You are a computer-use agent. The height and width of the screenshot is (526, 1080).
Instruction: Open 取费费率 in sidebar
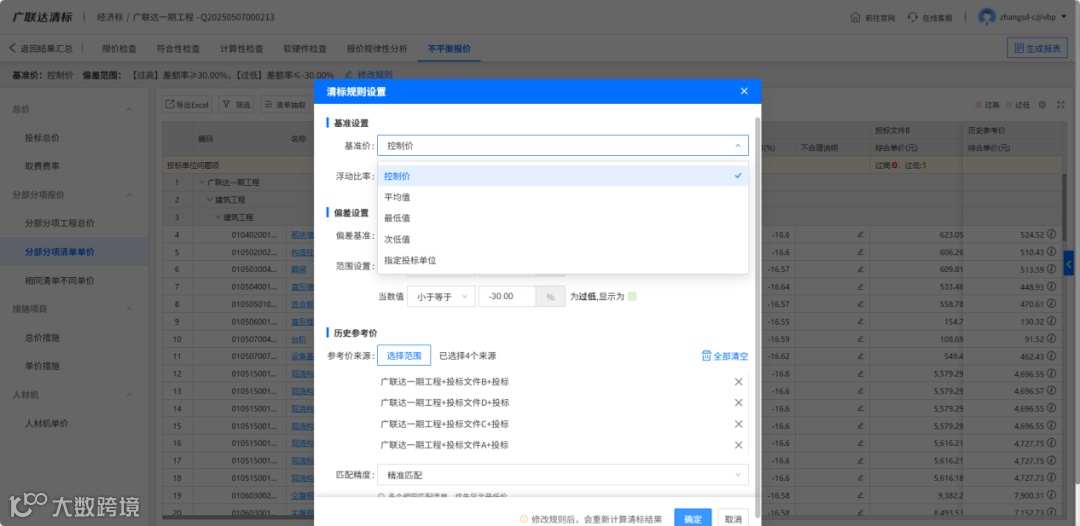(42, 166)
